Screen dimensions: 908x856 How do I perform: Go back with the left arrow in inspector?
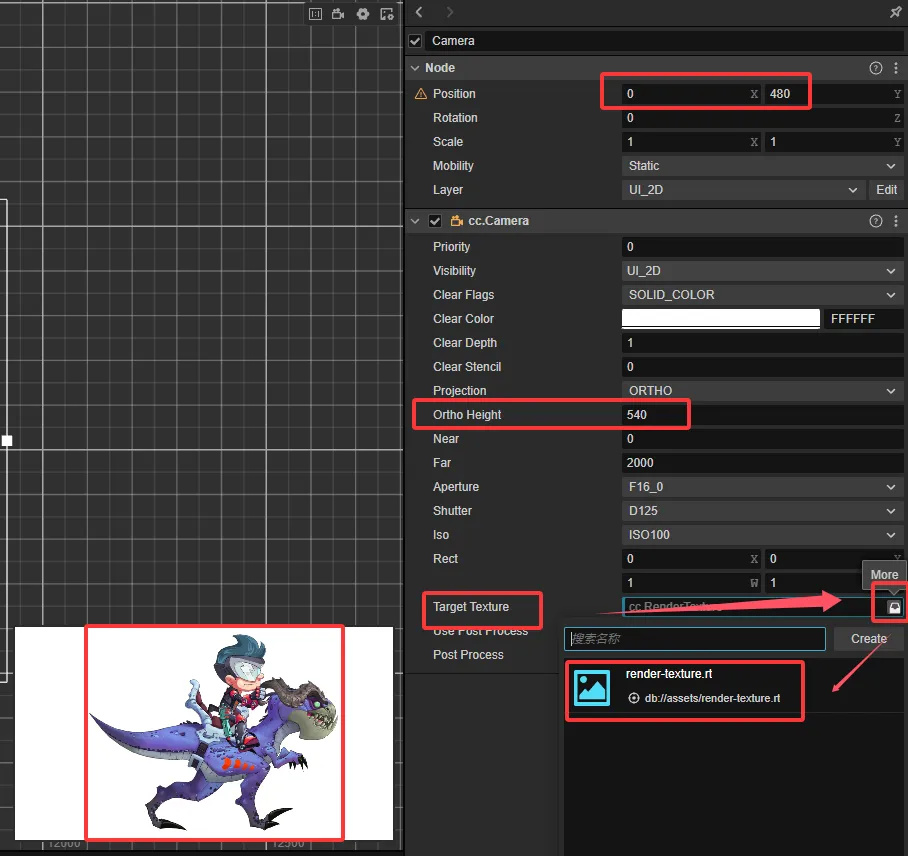click(420, 12)
